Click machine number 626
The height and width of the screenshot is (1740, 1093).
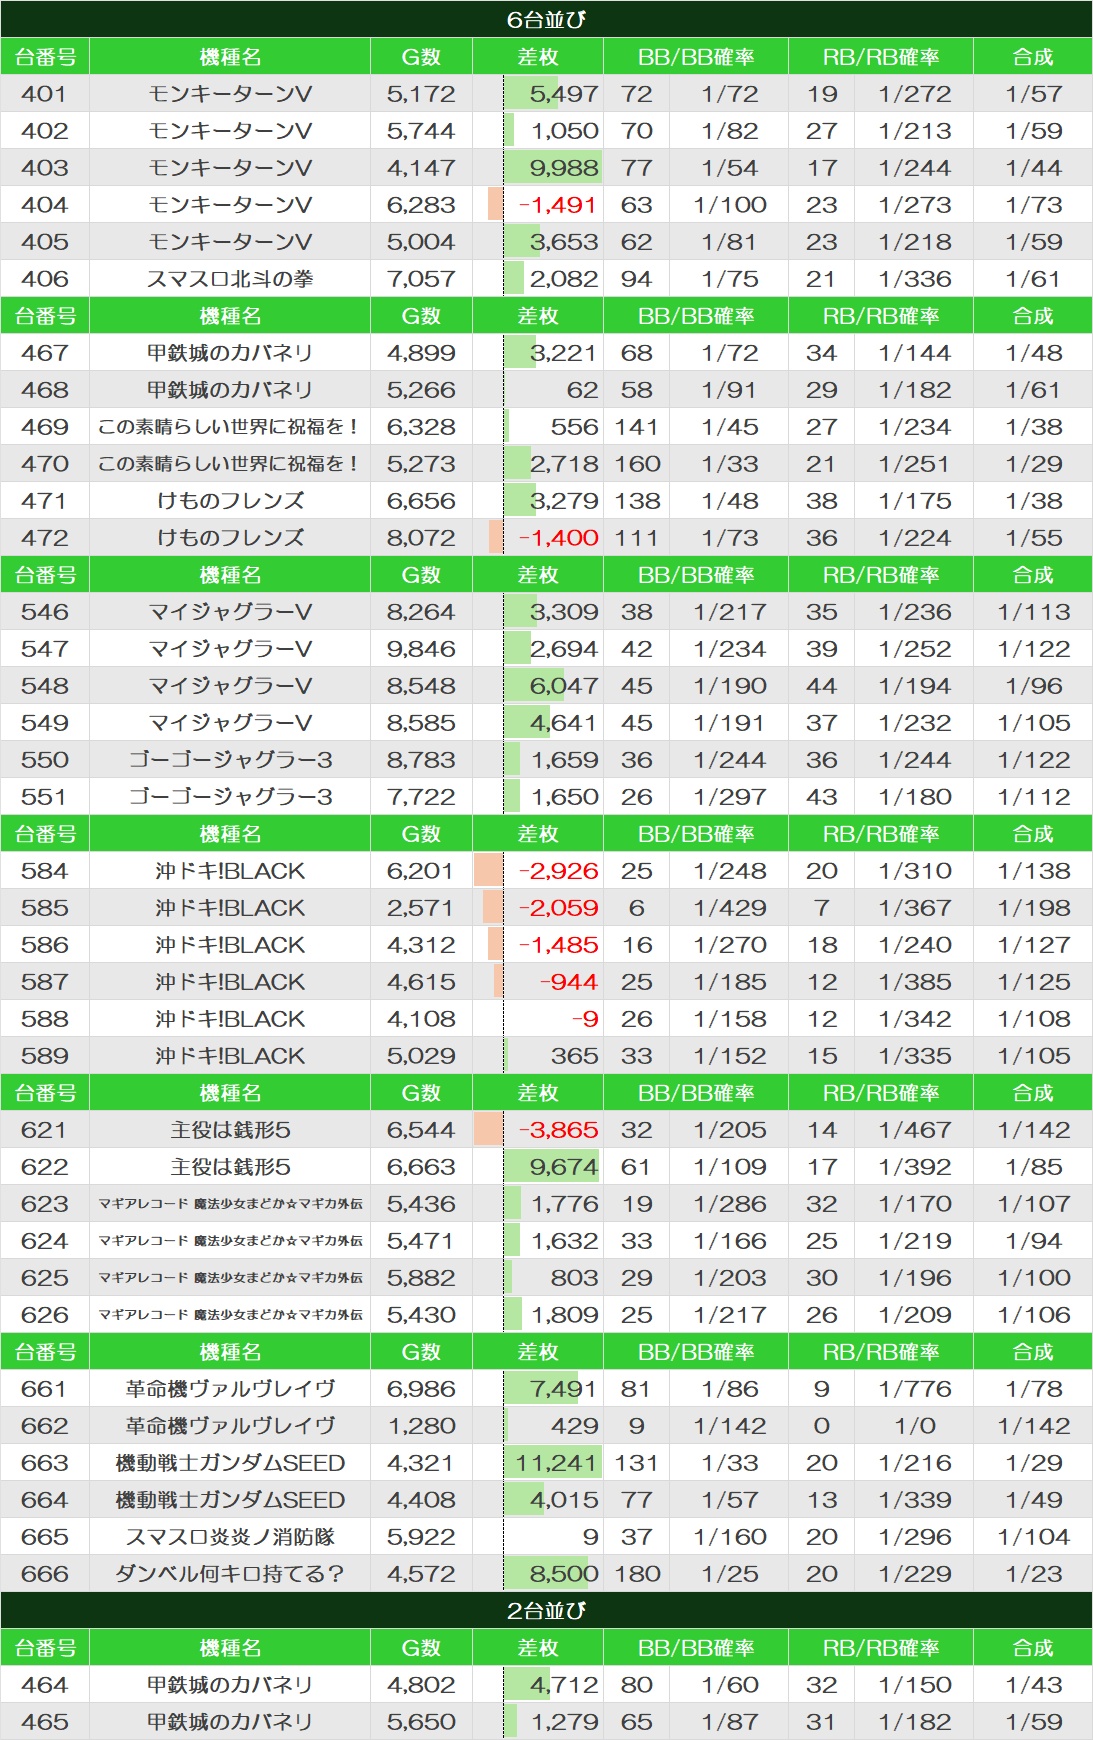pyautogui.click(x=45, y=1315)
